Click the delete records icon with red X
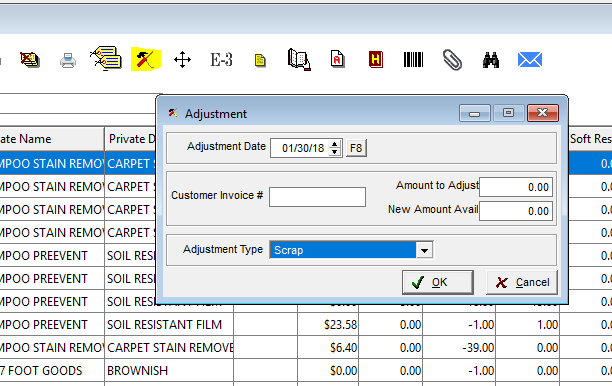The height and width of the screenshot is (386, 612). 30,60
